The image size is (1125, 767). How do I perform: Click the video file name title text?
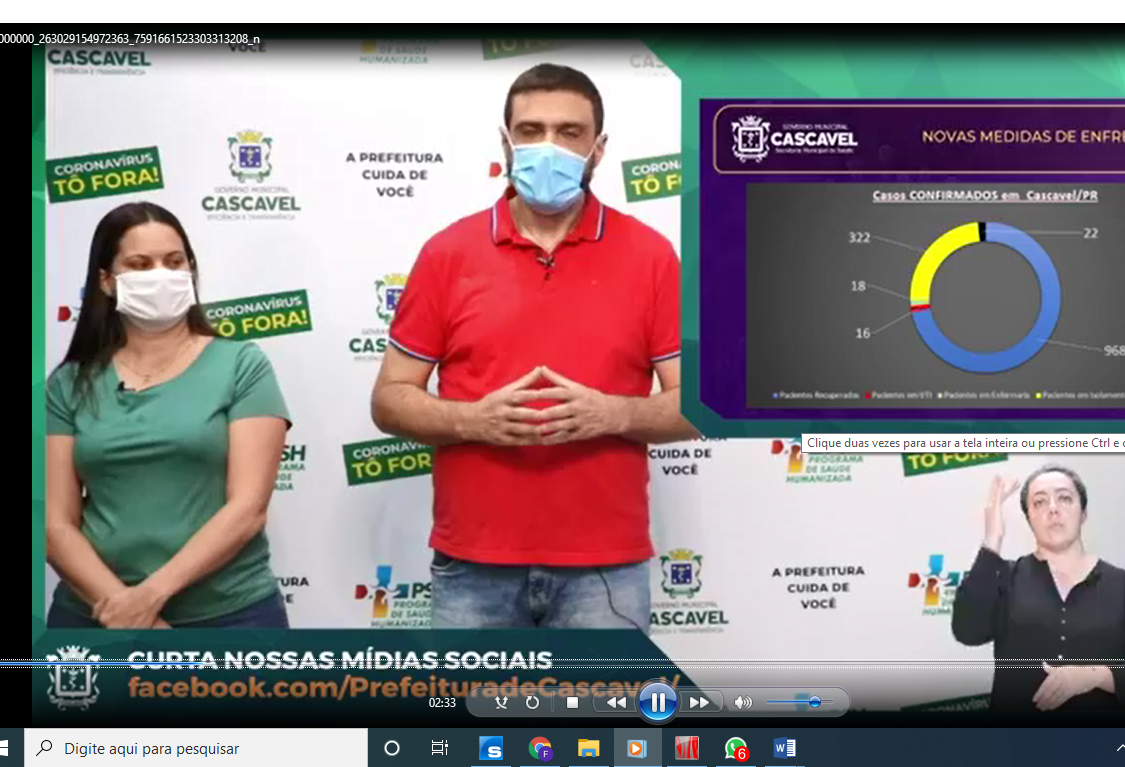click(130, 39)
